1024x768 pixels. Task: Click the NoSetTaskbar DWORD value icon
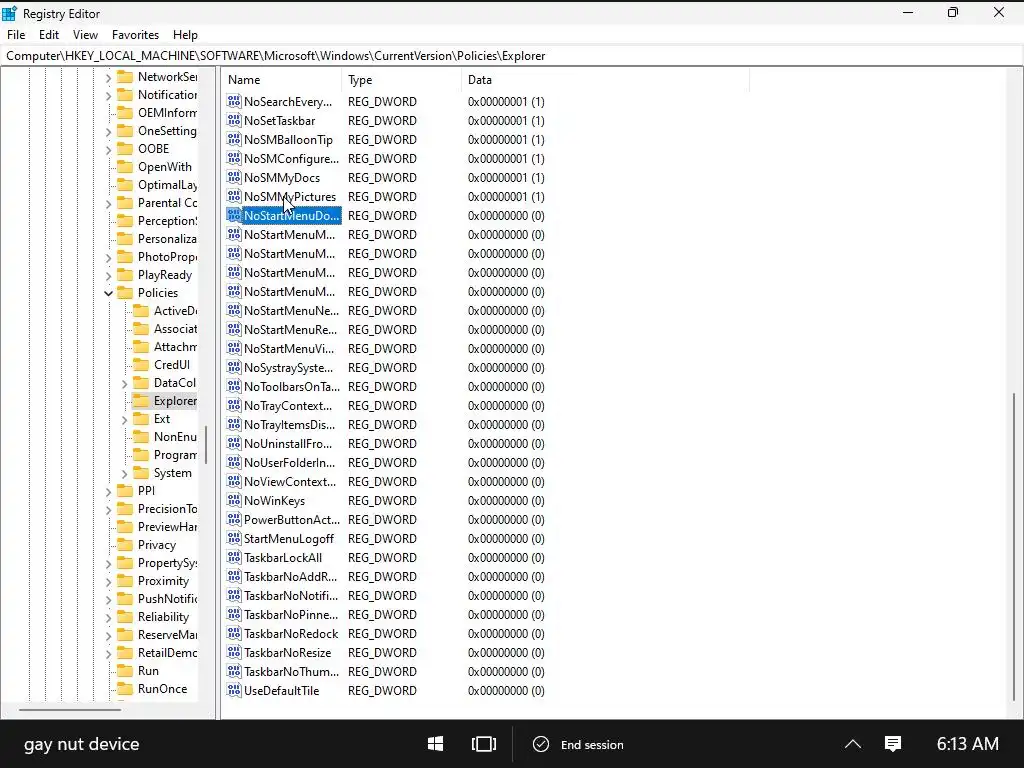pyautogui.click(x=234, y=120)
